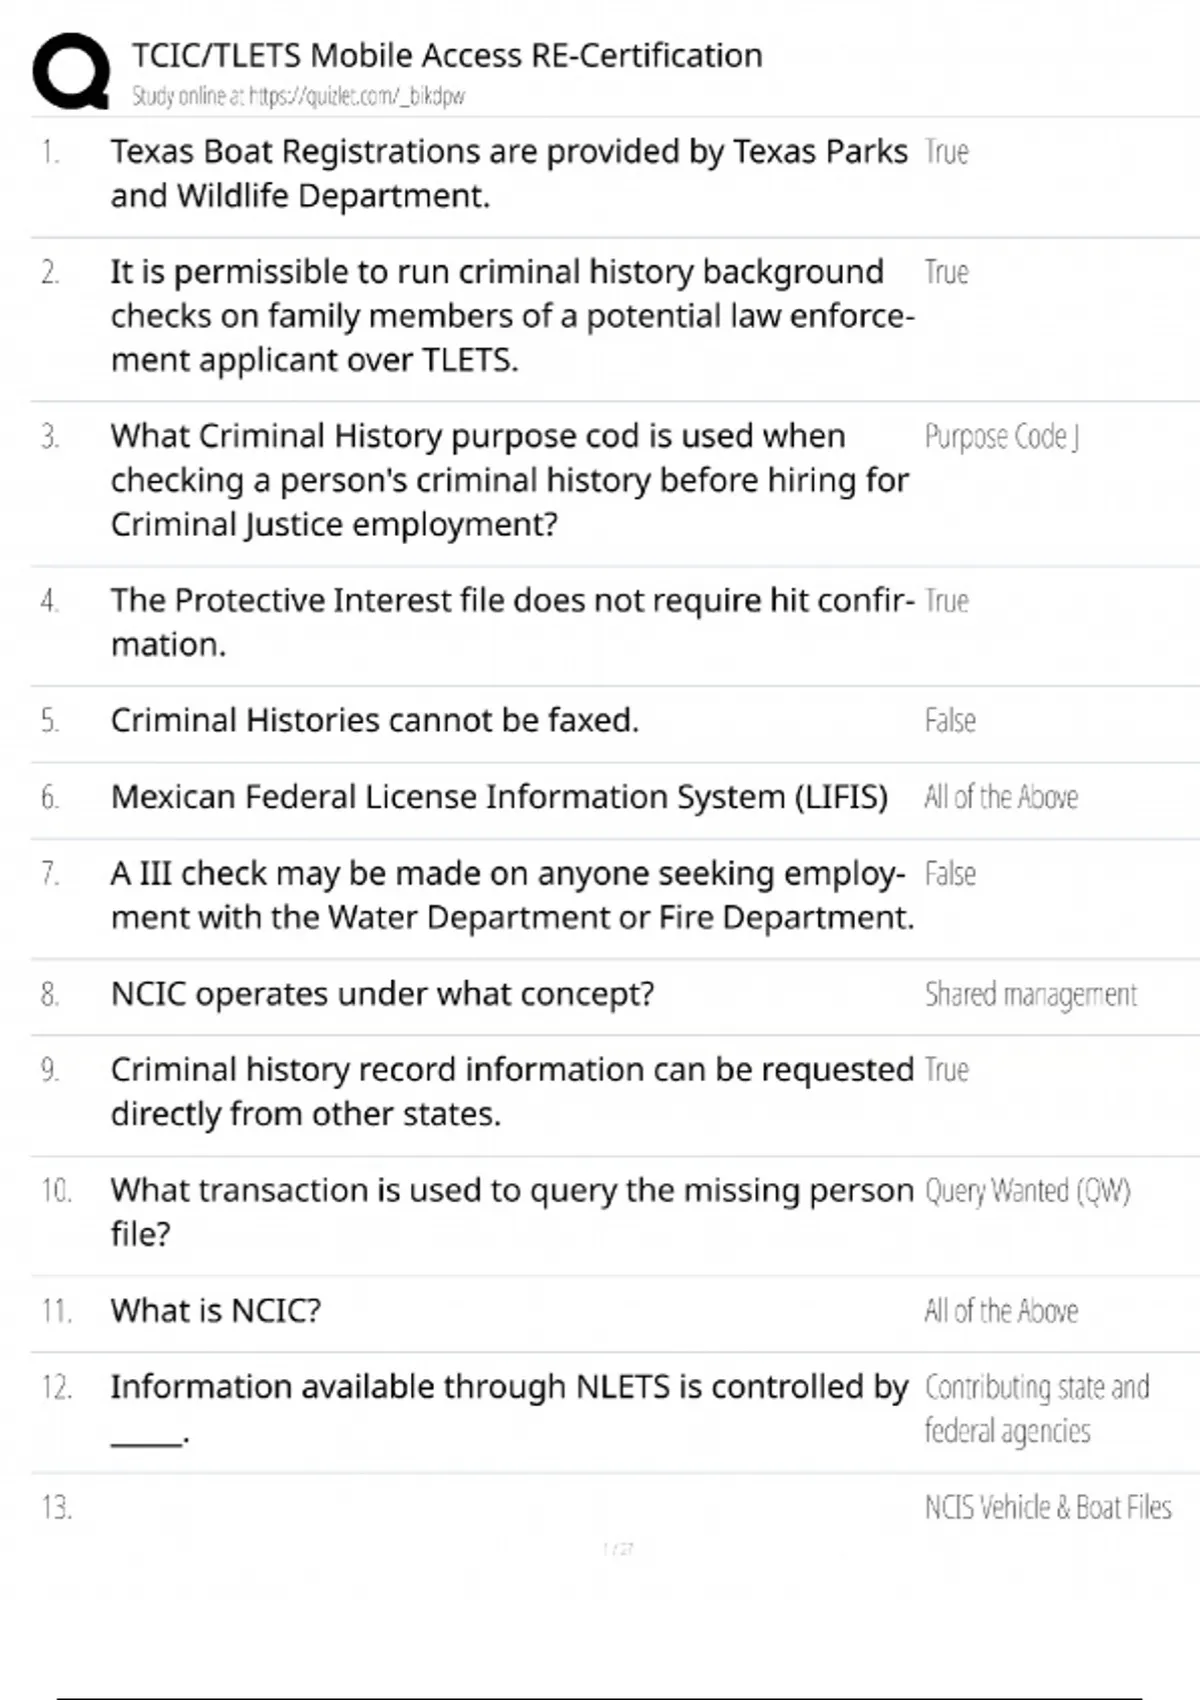The width and height of the screenshot is (1200, 1700).
Task: Click the III check Water Department question
Action: [511, 895]
